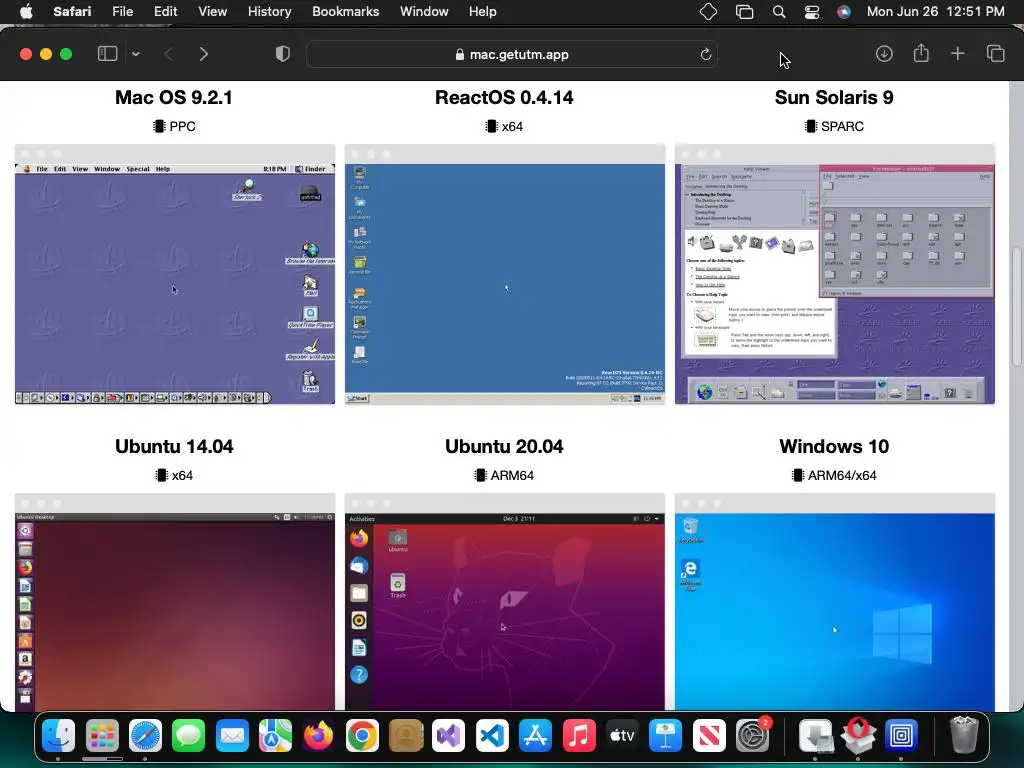
Task: Click the PPC architecture label
Action: coord(182,126)
